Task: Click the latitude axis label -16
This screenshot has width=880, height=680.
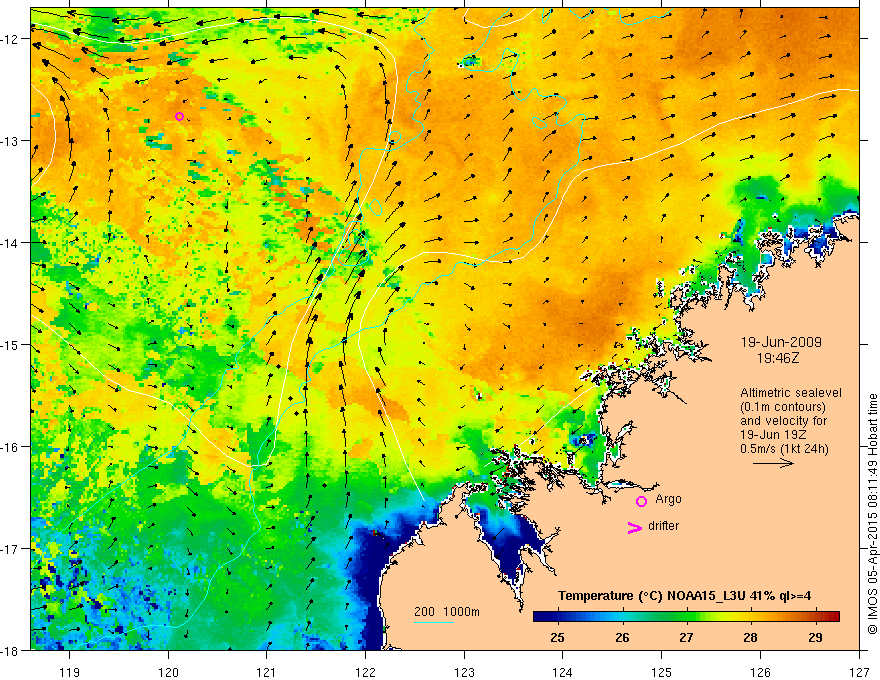Action: (10, 447)
